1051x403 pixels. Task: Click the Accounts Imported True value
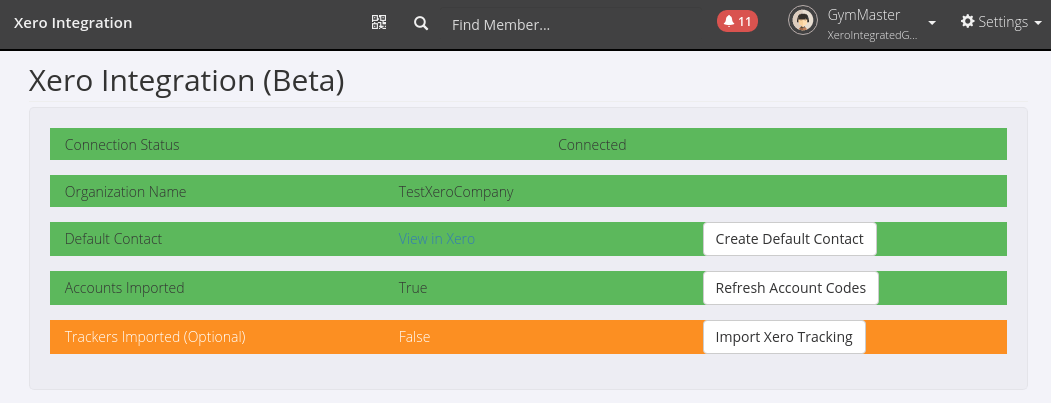pyautogui.click(x=413, y=288)
